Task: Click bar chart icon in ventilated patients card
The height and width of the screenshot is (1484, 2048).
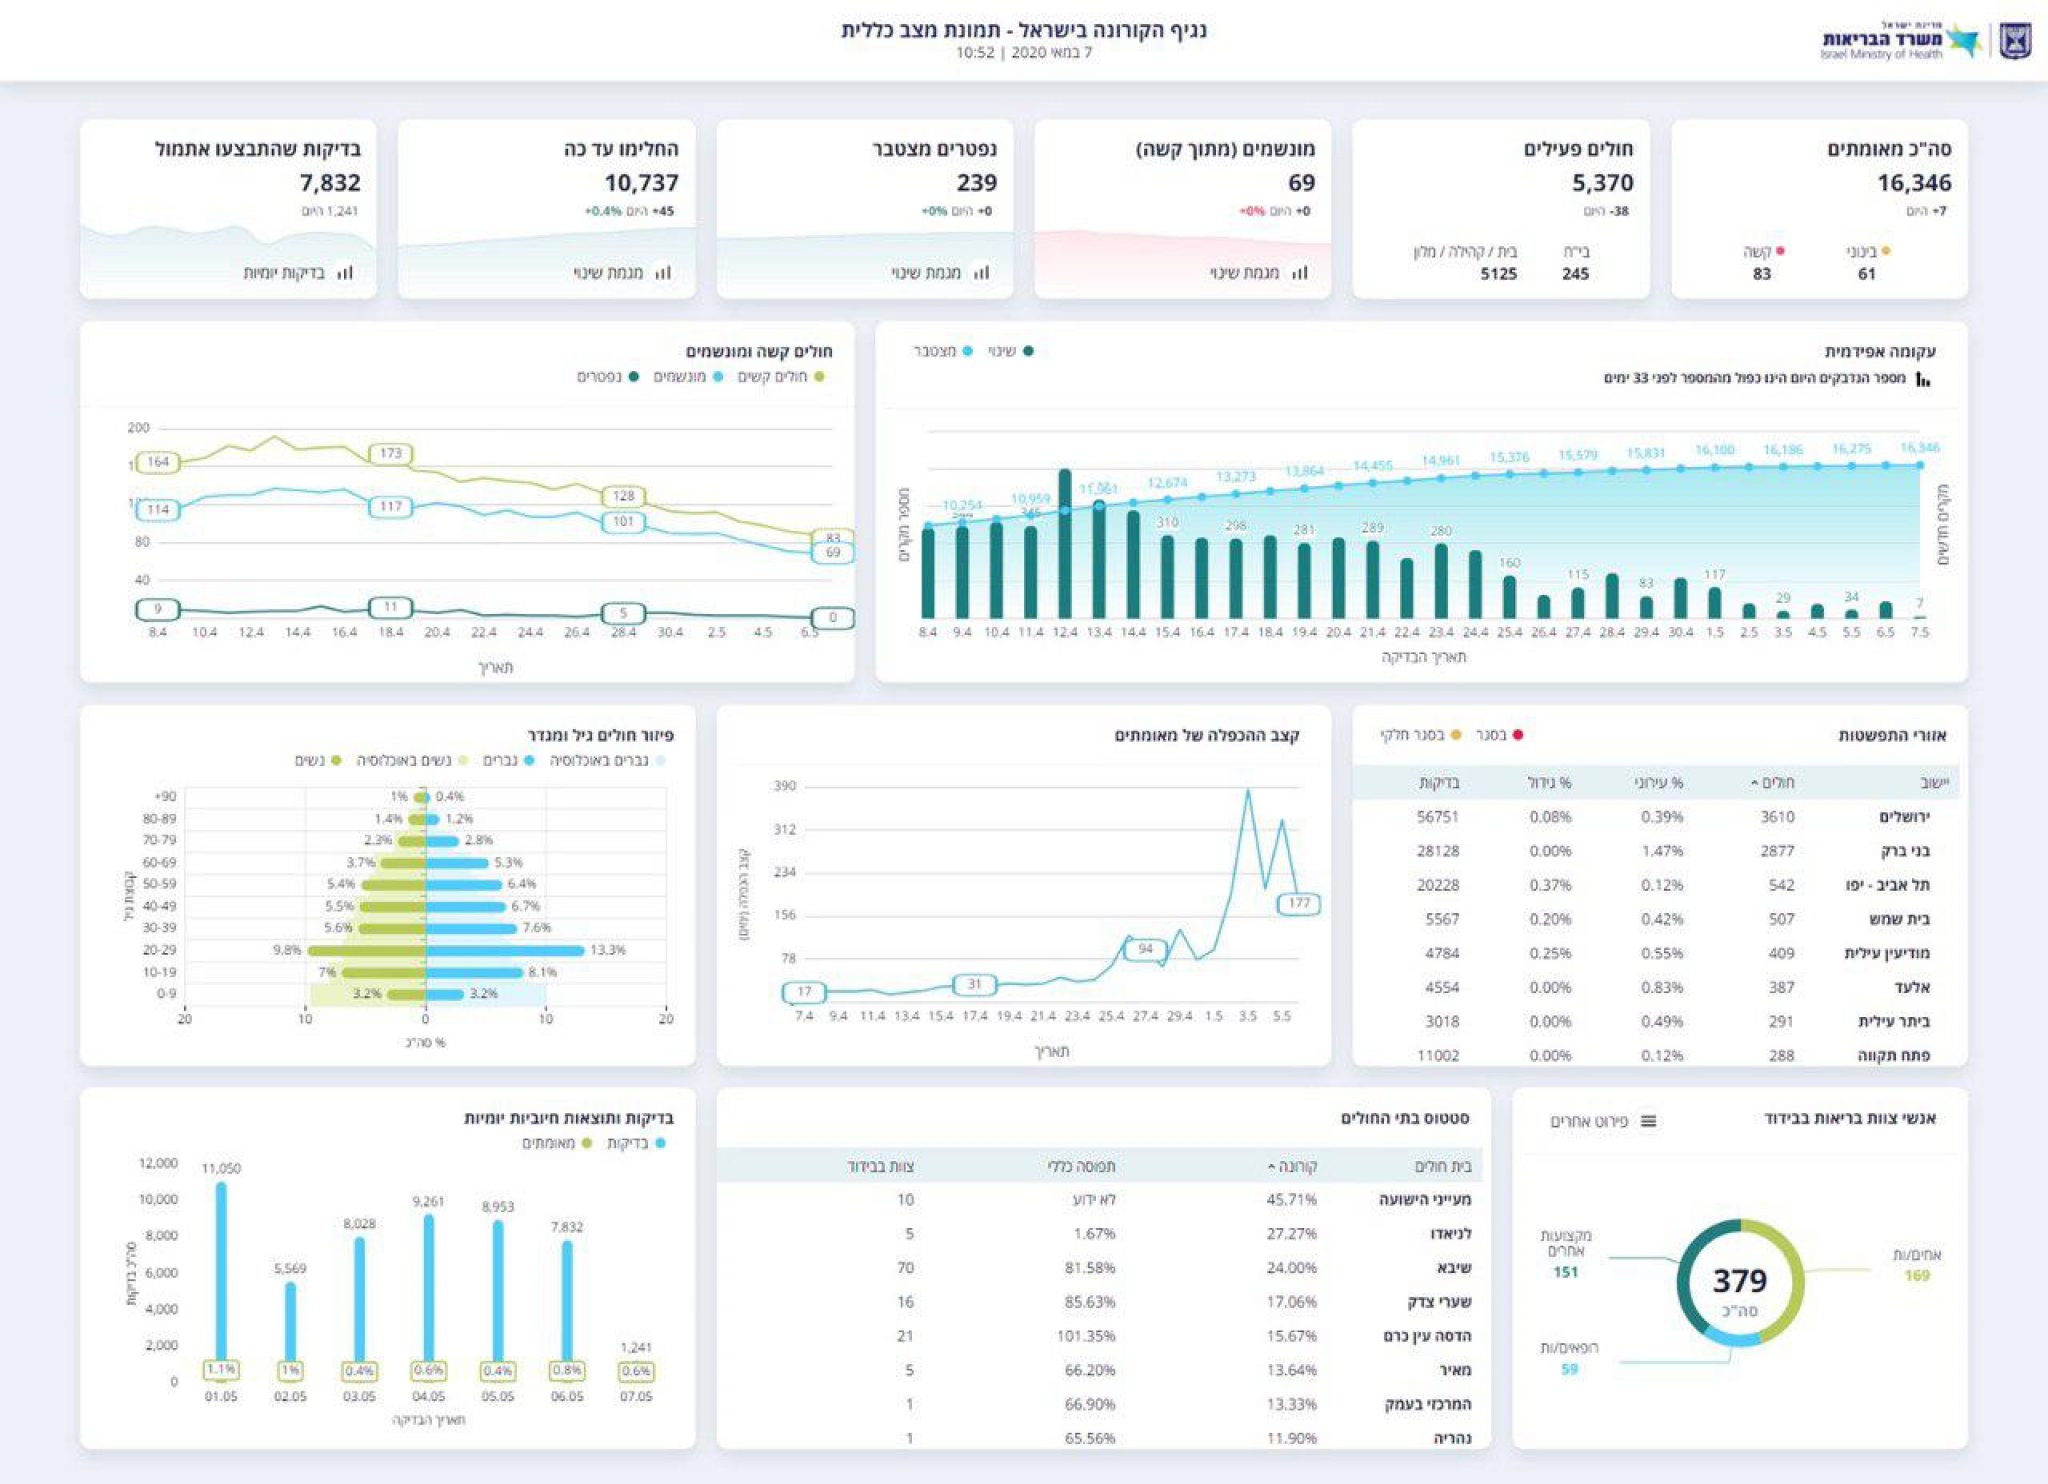Action: (1299, 272)
